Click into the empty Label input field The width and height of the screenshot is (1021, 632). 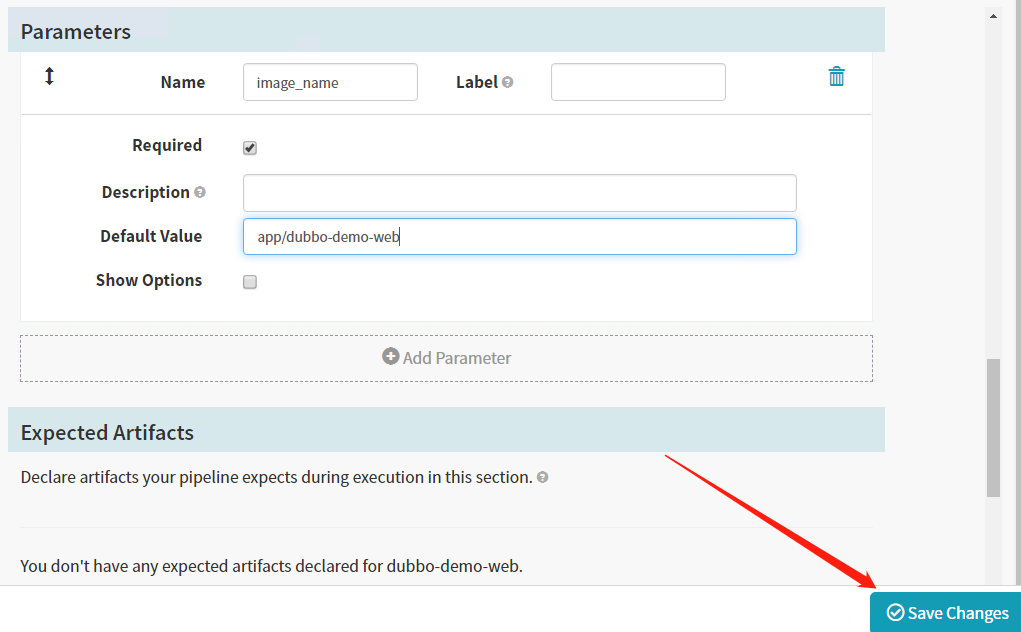pos(638,83)
